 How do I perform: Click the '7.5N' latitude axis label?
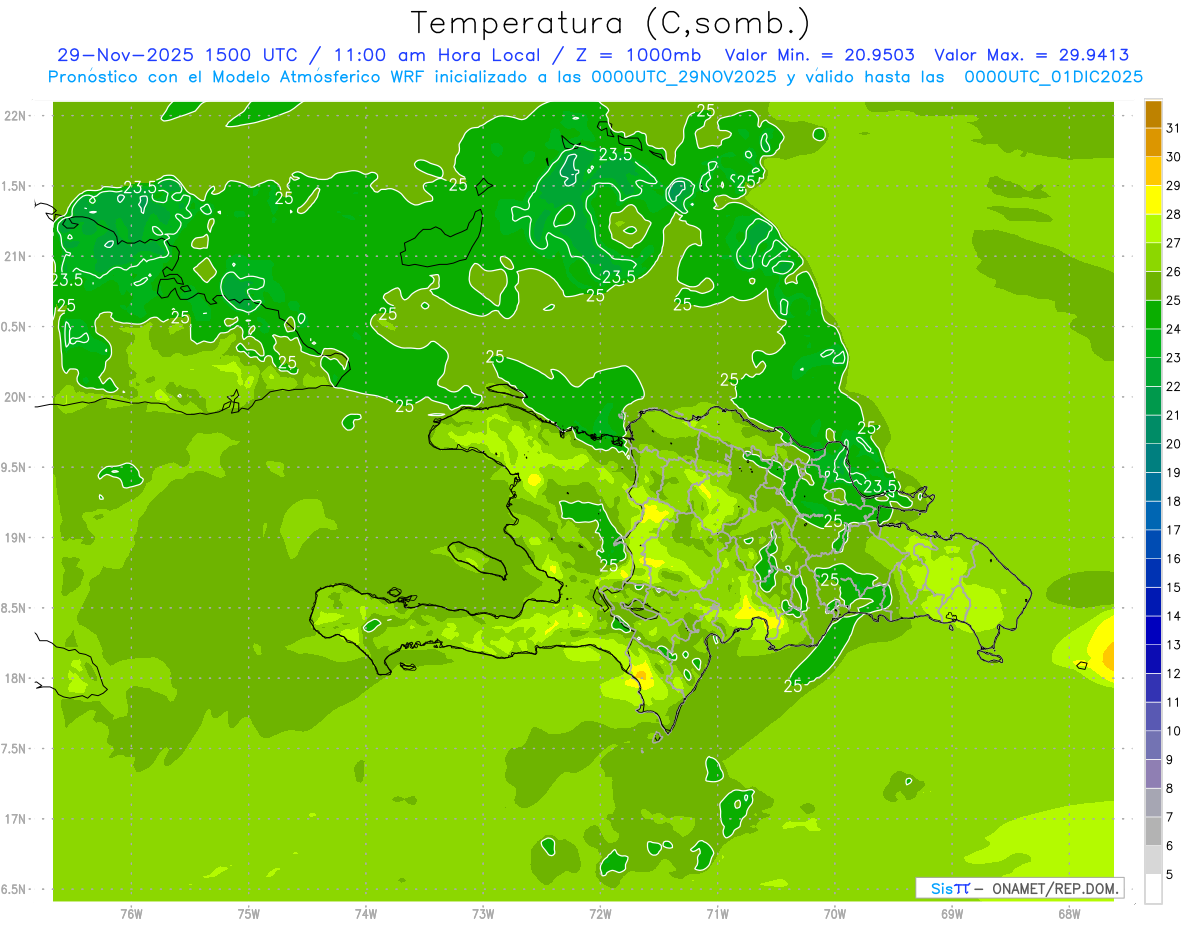14,748
